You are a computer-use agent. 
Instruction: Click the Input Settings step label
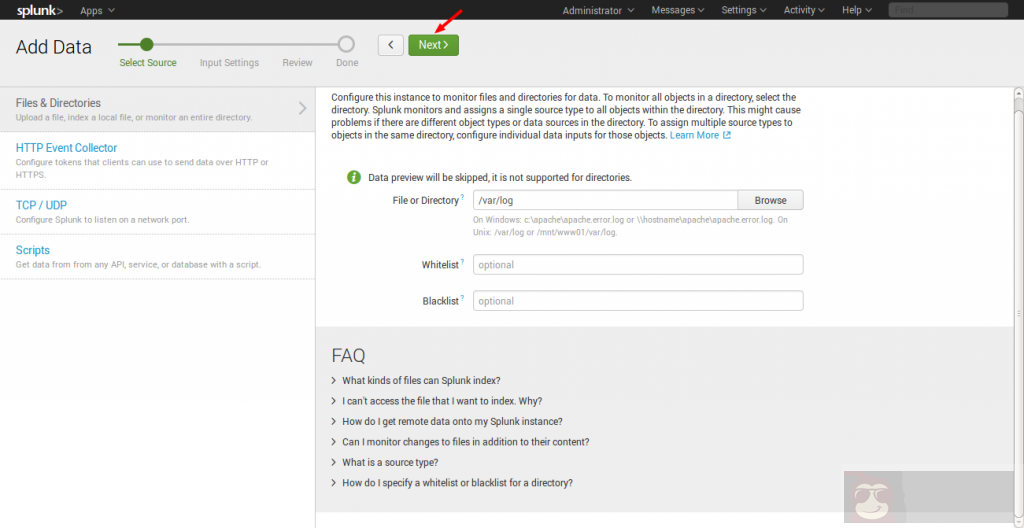[229, 63]
